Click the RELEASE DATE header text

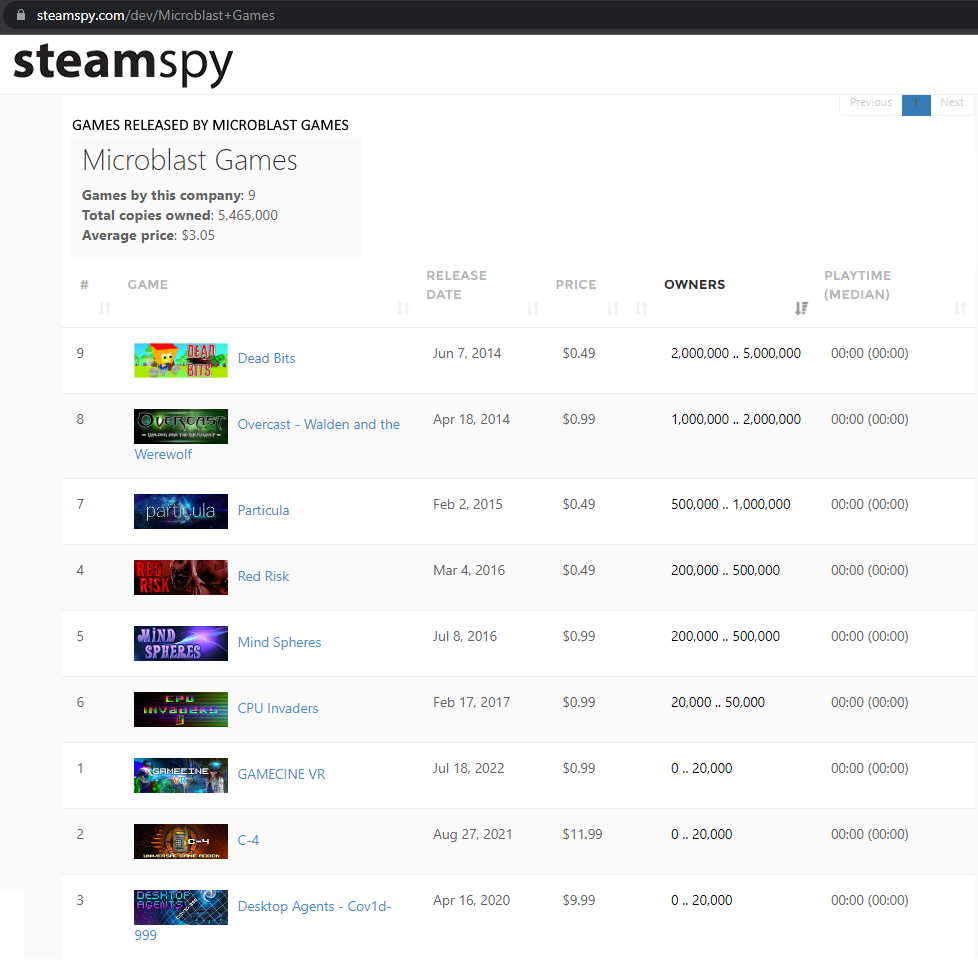coord(457,285)
